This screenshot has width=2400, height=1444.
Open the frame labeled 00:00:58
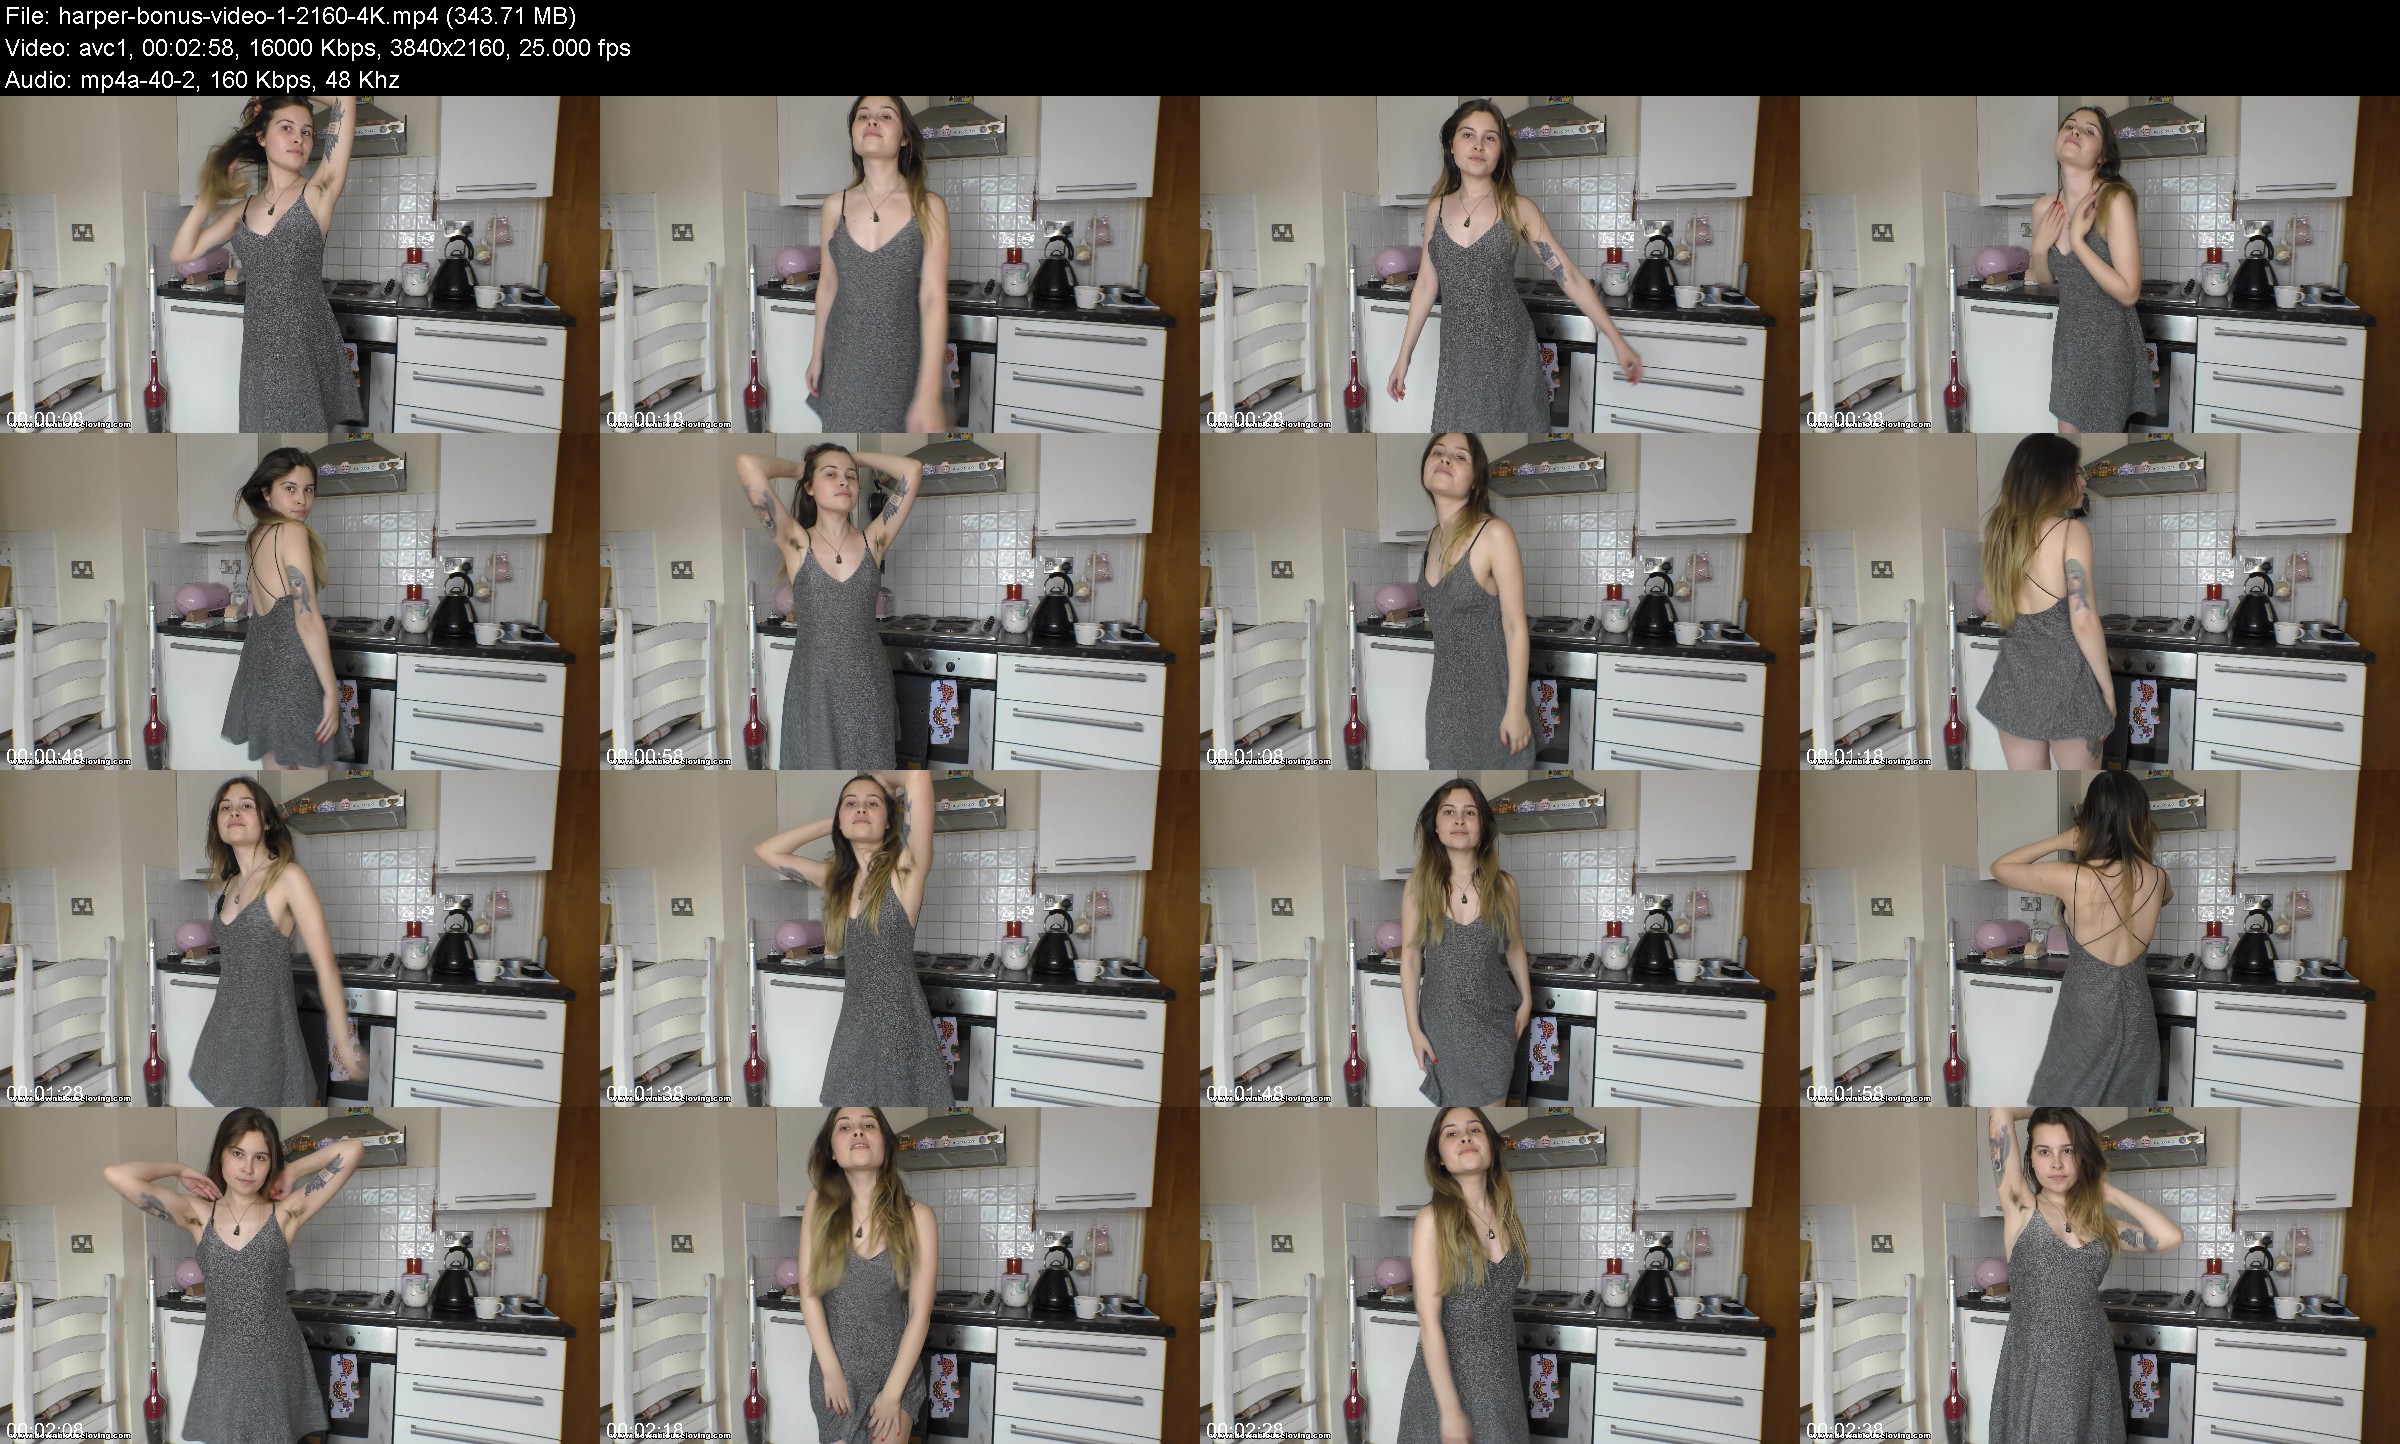click(x=899, y=601)
